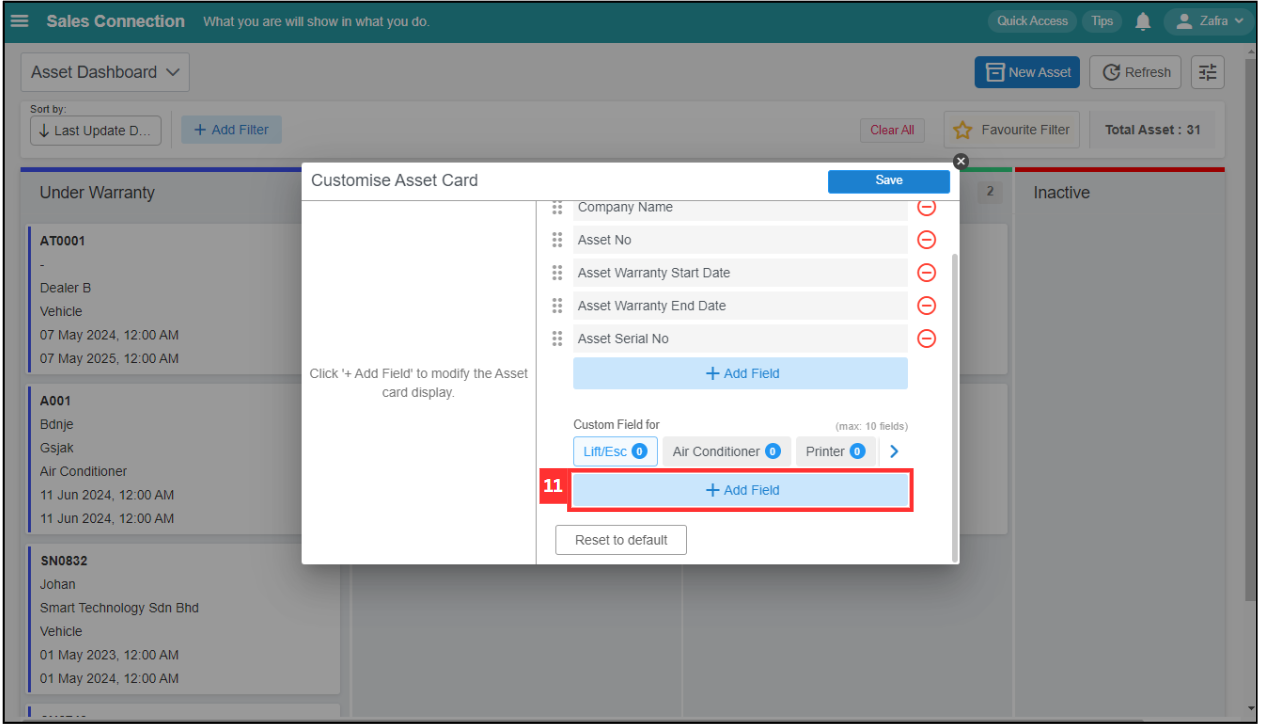Select the Lift/Esc custom field tab

(615, 451)
